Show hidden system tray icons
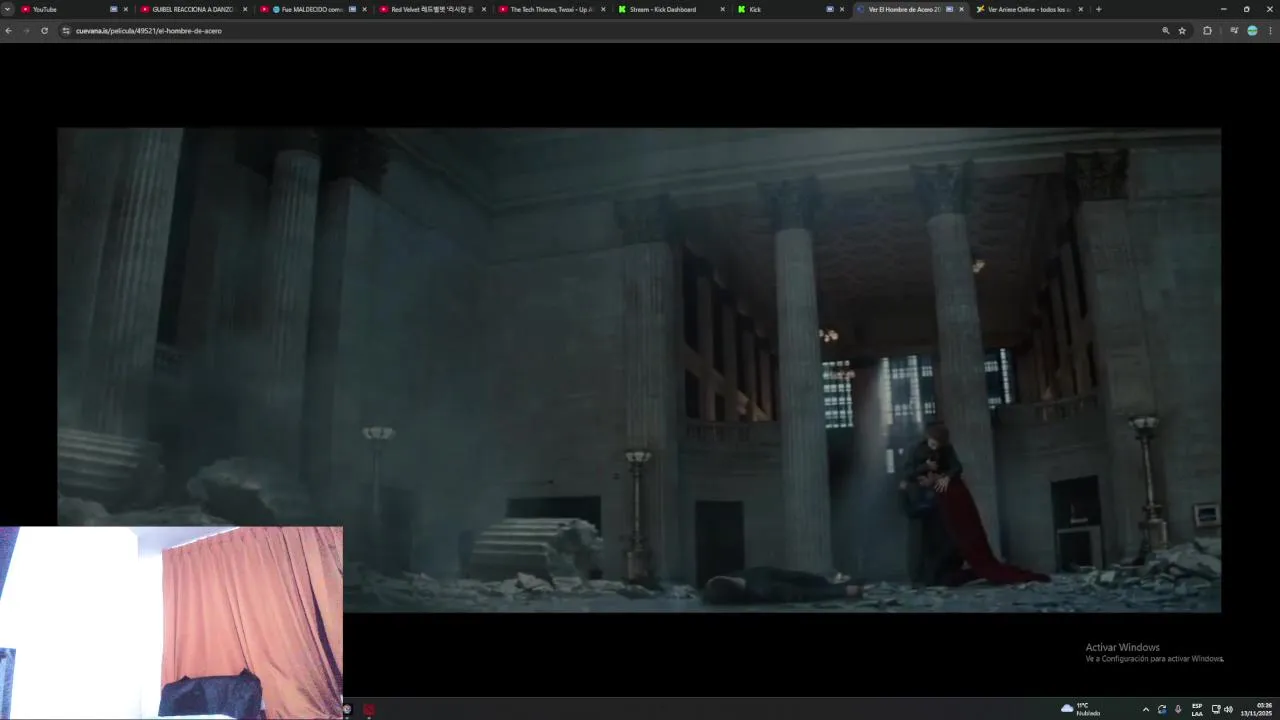The width and height of the screenshot is (1280, 720). click(1145, 709)
